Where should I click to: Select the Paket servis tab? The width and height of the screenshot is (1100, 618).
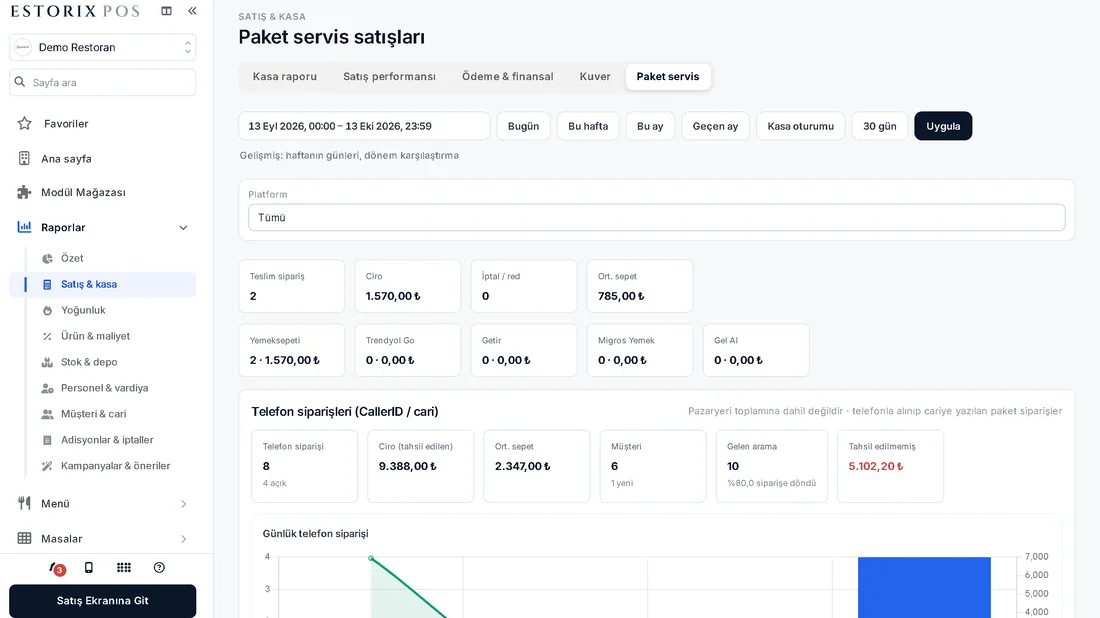tap(668, 76)
